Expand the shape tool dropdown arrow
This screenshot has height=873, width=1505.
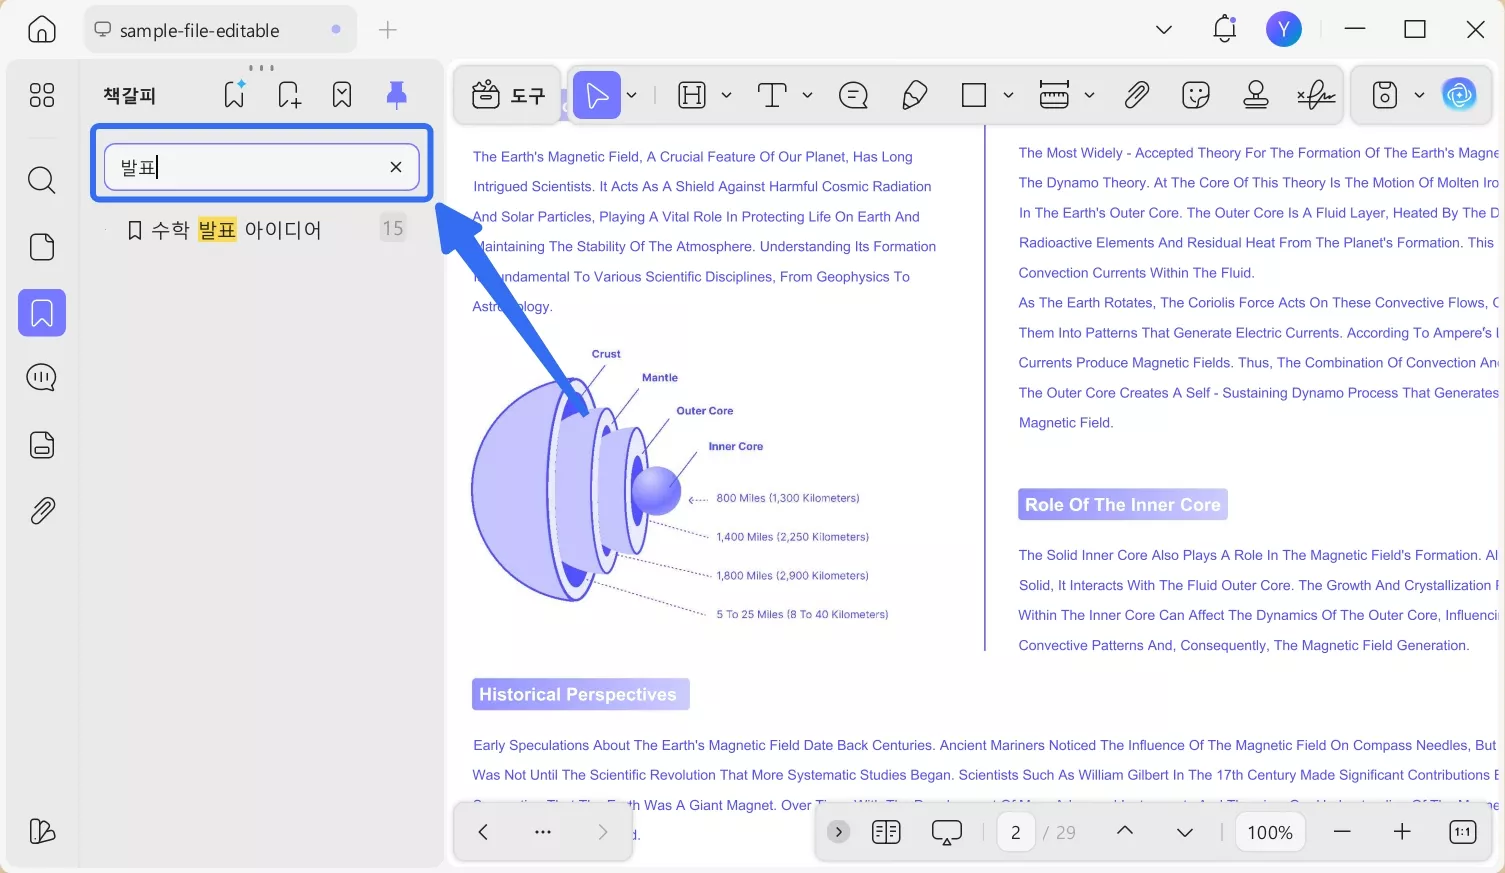[1008, 95]
